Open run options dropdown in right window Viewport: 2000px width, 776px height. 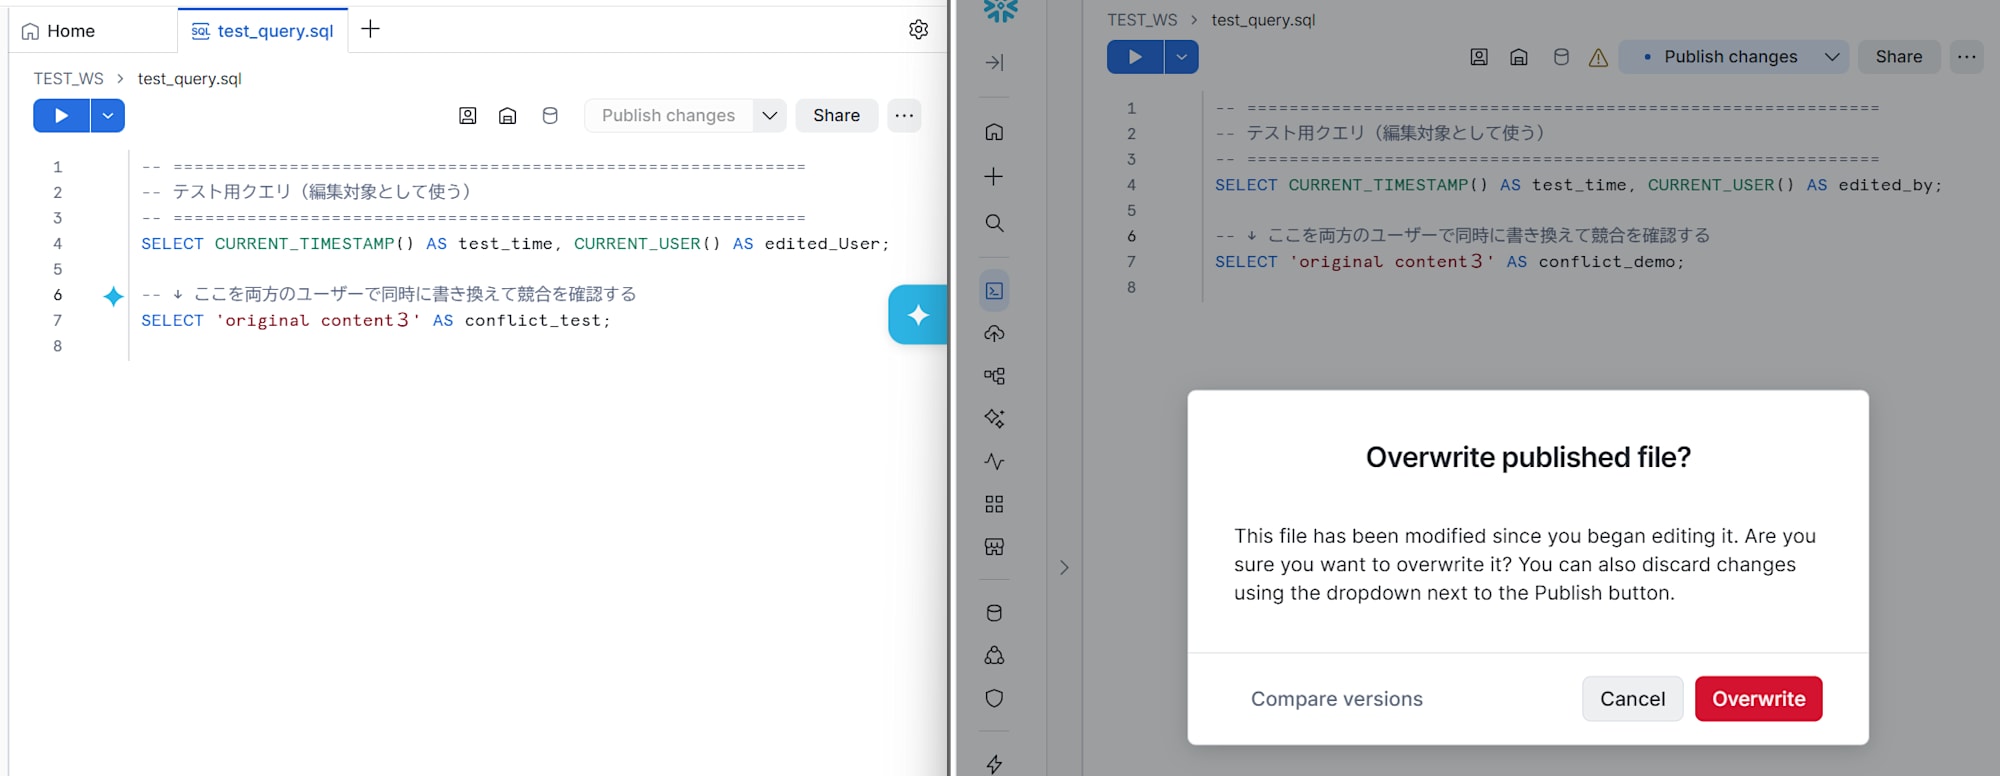pyautogui.click(x=1182, y=57)
